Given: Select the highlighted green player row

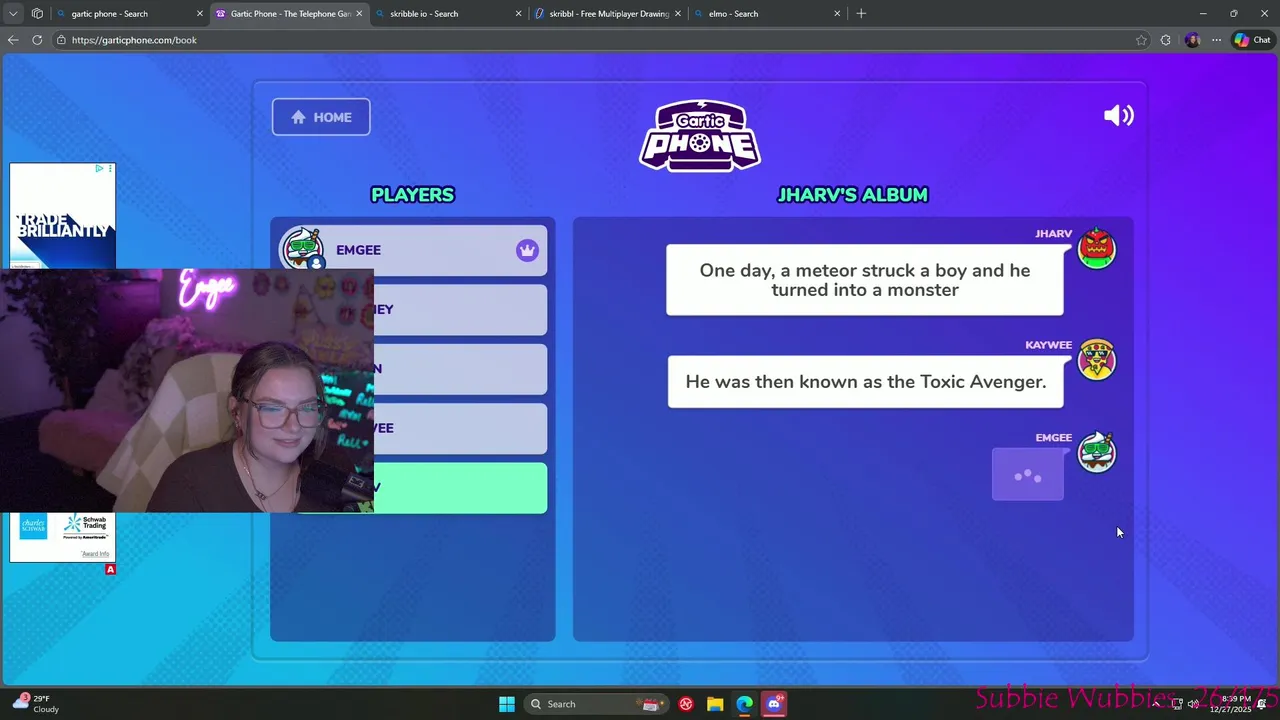Looking at the screenshot, I should coord(460,487).
